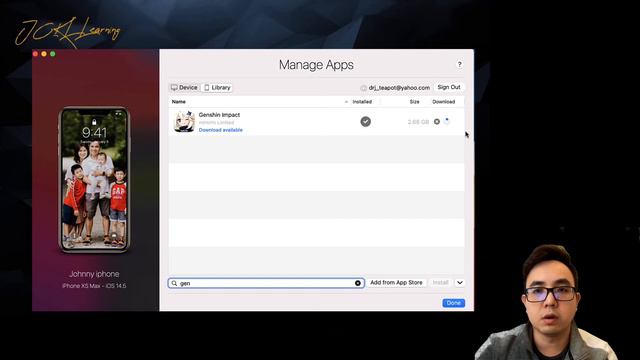Click the drj_teapot@yahoo.com account email
The width and height of the screenshot is (640, 360).
point(399,88)
